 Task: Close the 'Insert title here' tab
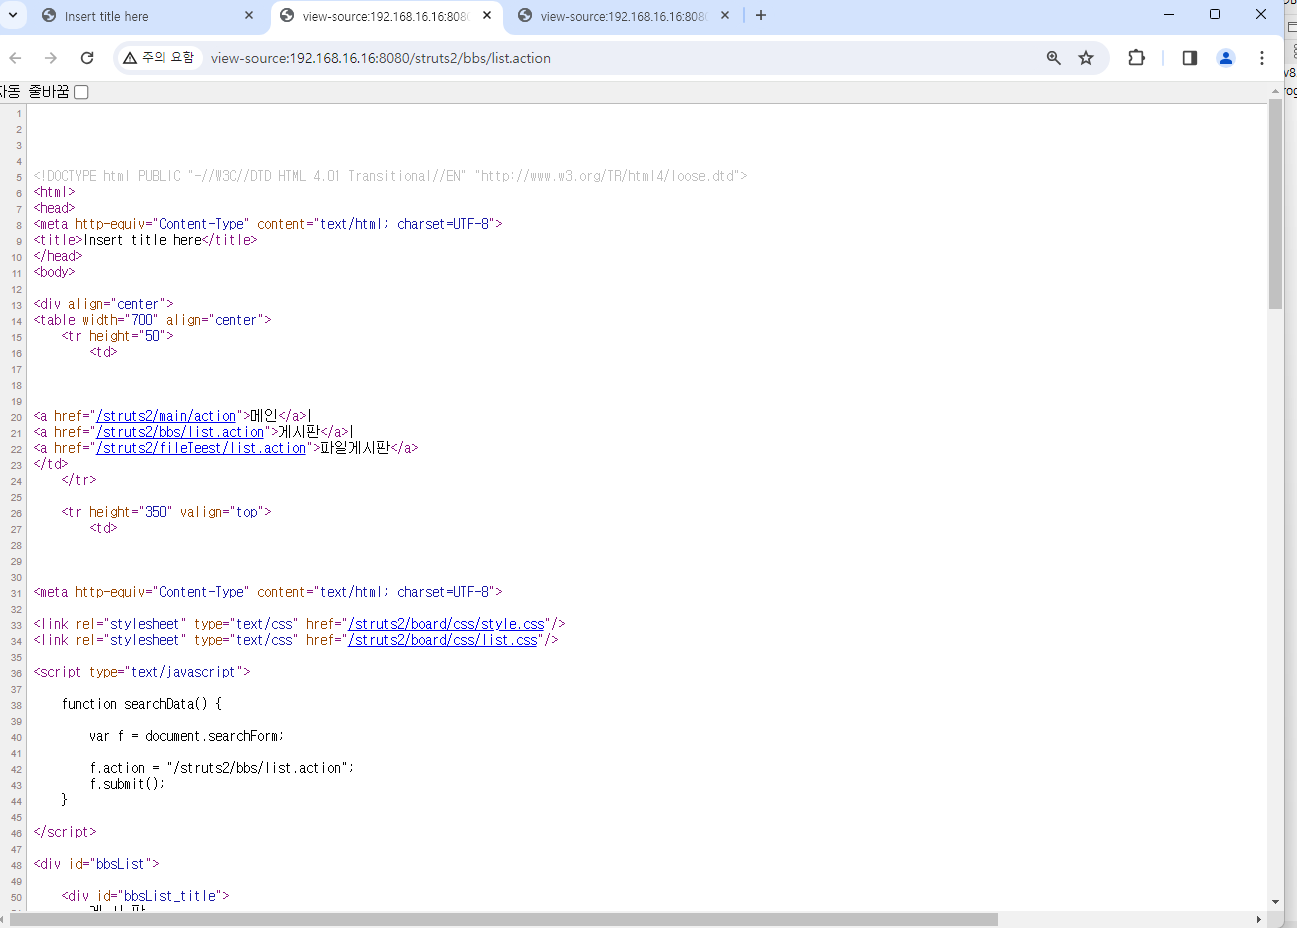pyautogui.click(x=249, y=15)
